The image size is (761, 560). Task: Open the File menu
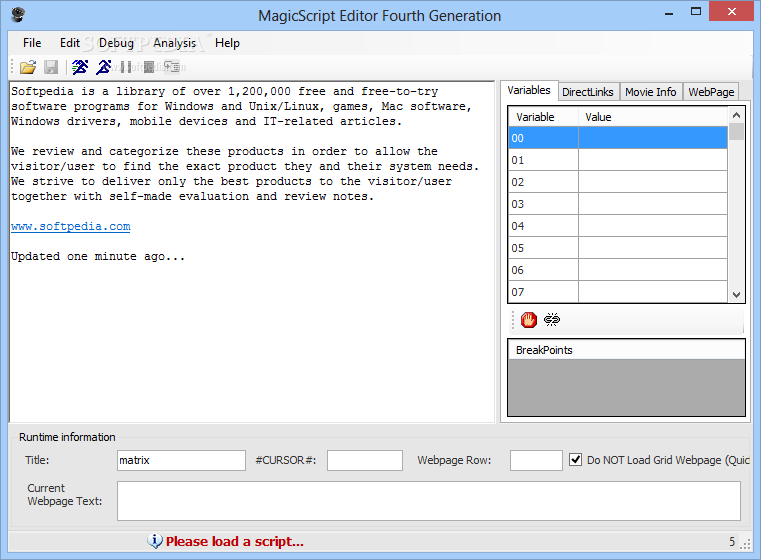point(32,43)
